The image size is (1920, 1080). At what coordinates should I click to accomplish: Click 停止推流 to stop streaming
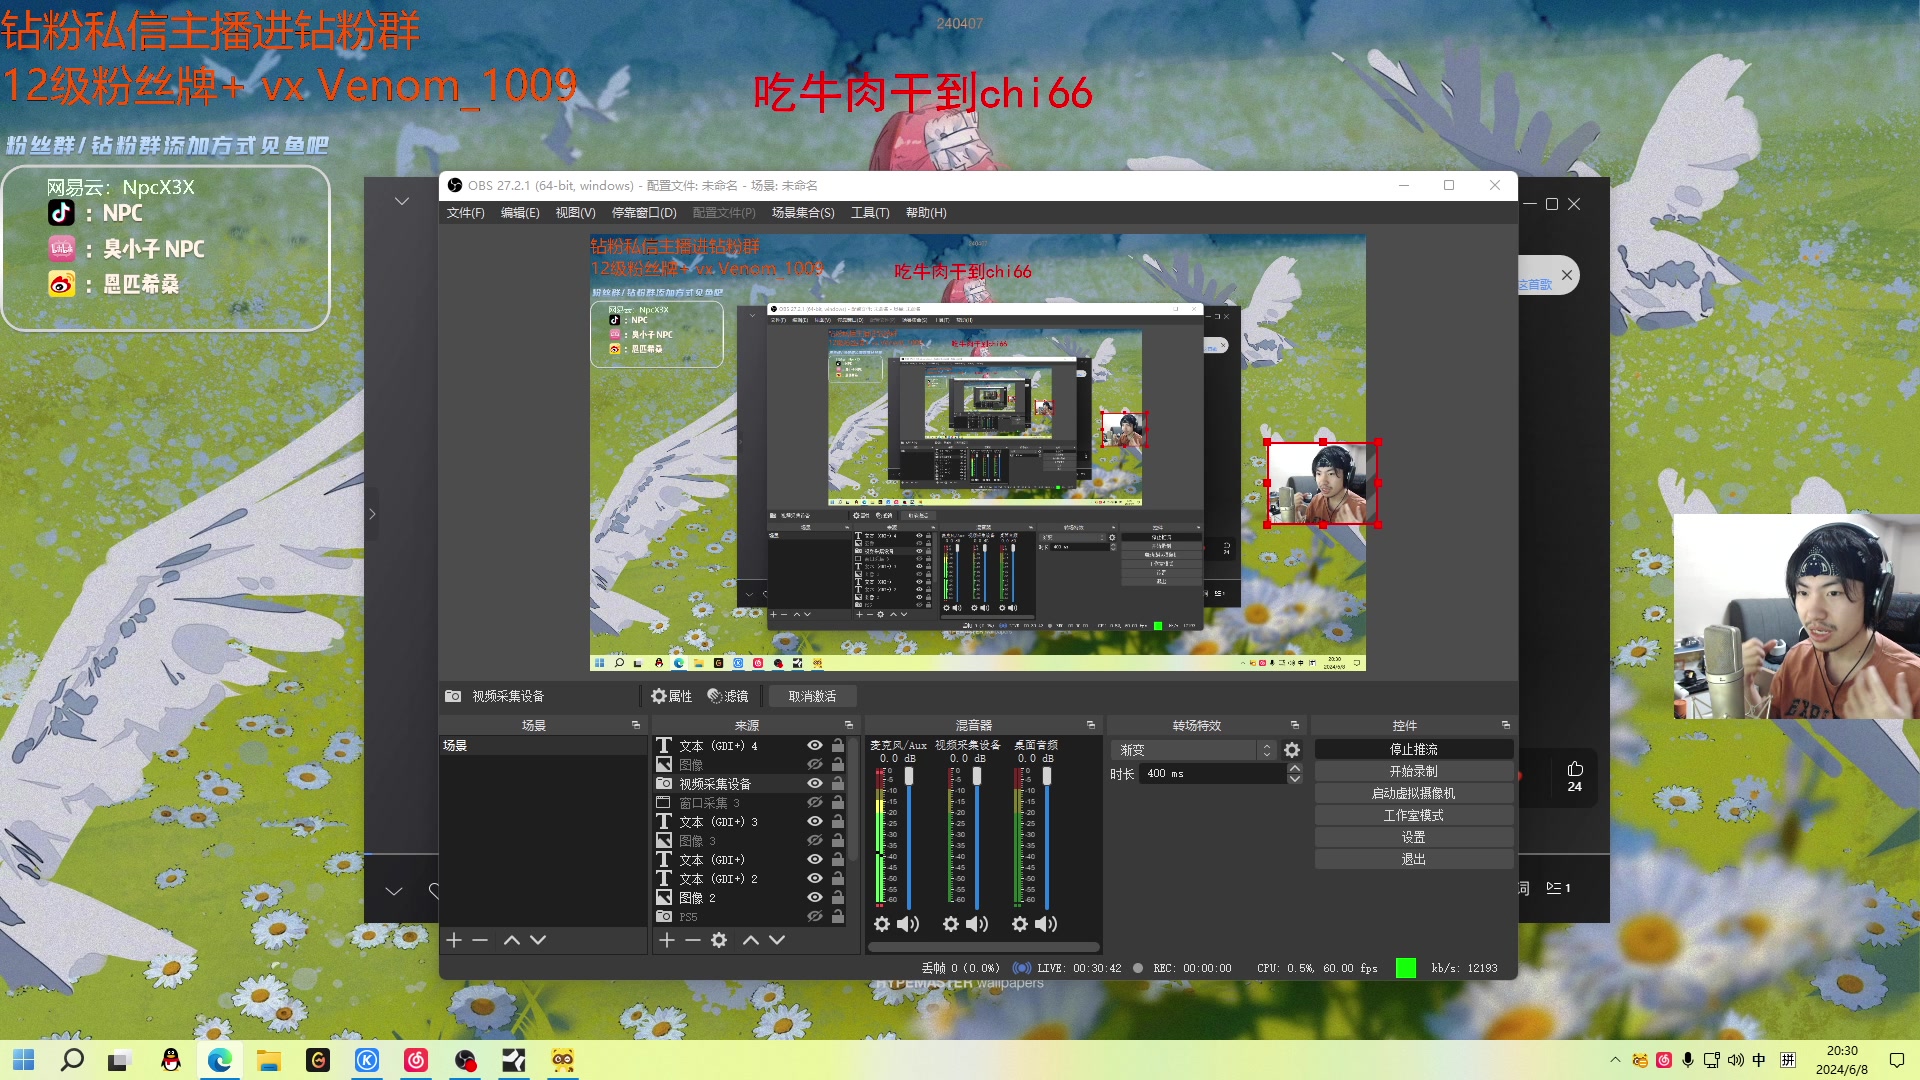pyautogui.click(x=1413, y=749)
